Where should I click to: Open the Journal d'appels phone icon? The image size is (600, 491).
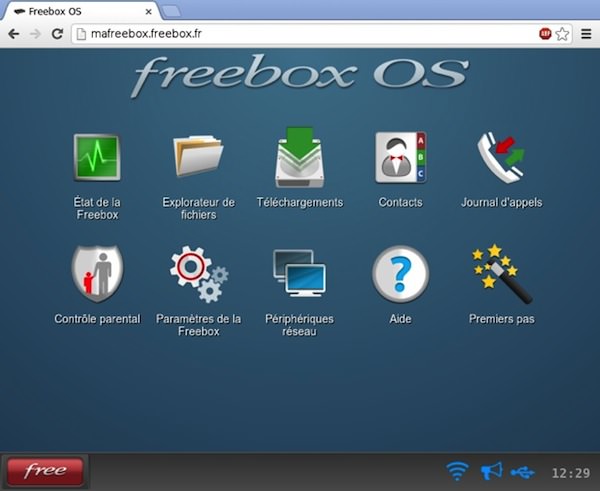501,158
